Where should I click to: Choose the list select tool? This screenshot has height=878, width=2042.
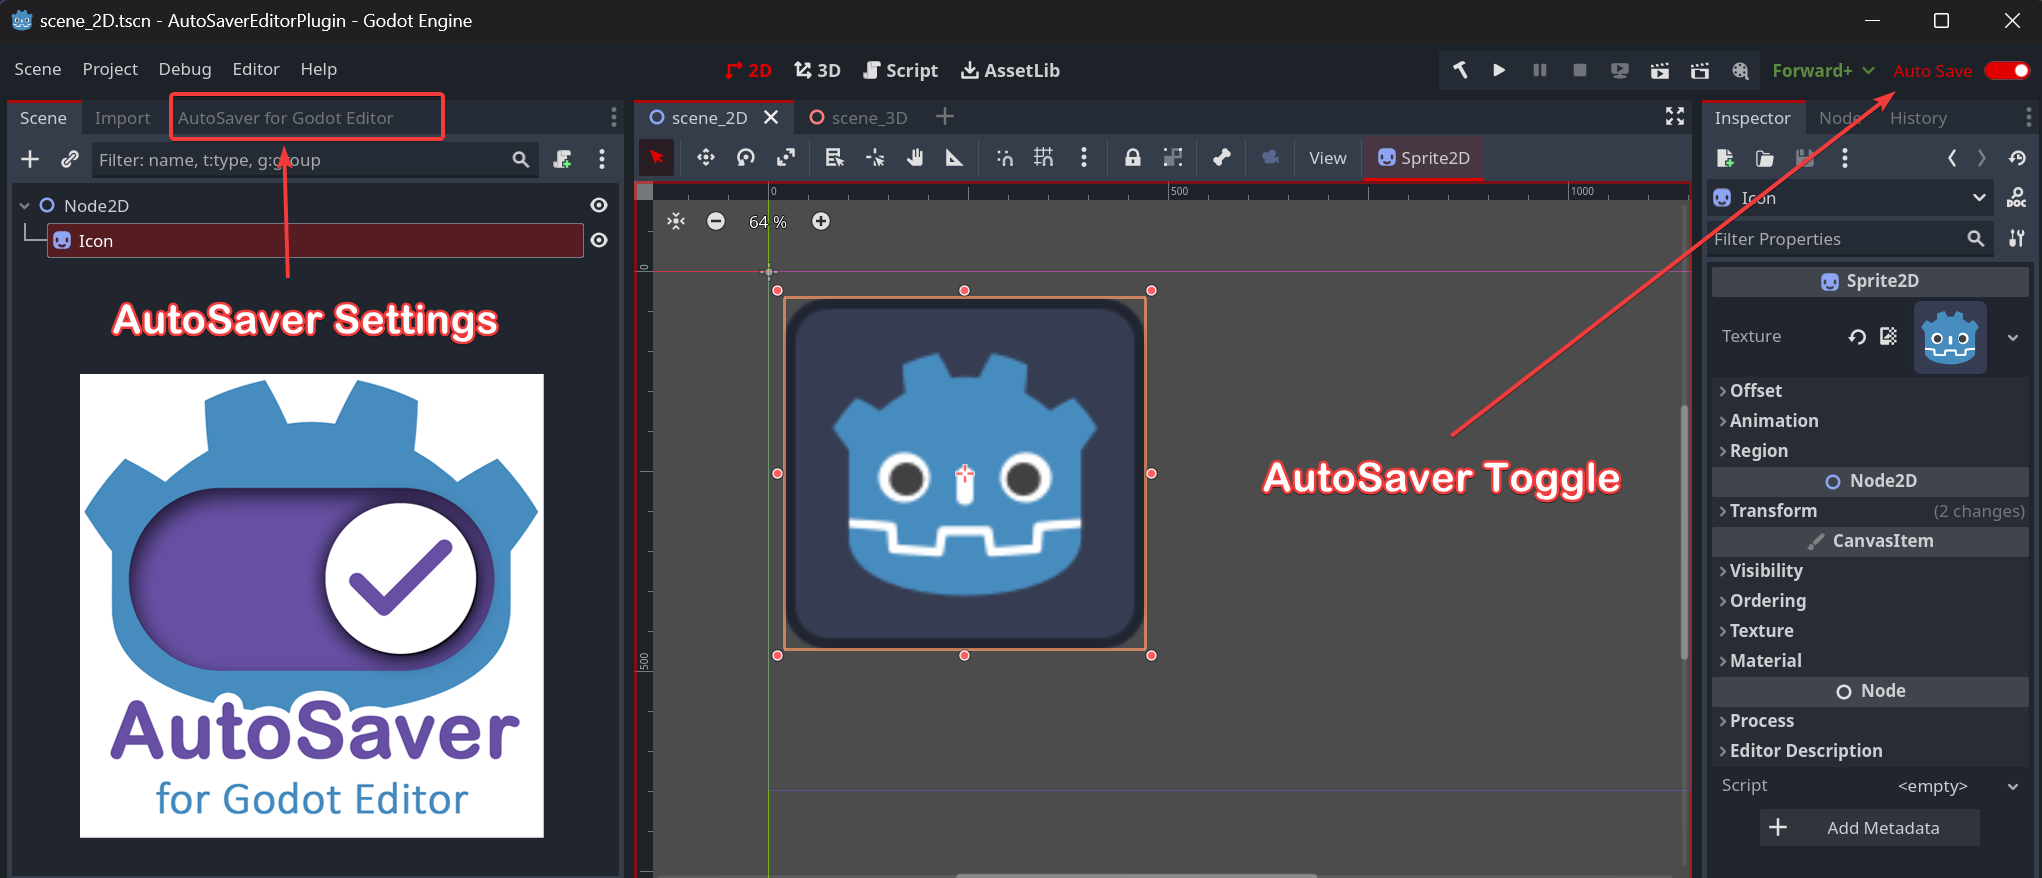click(x=834, y=157)
